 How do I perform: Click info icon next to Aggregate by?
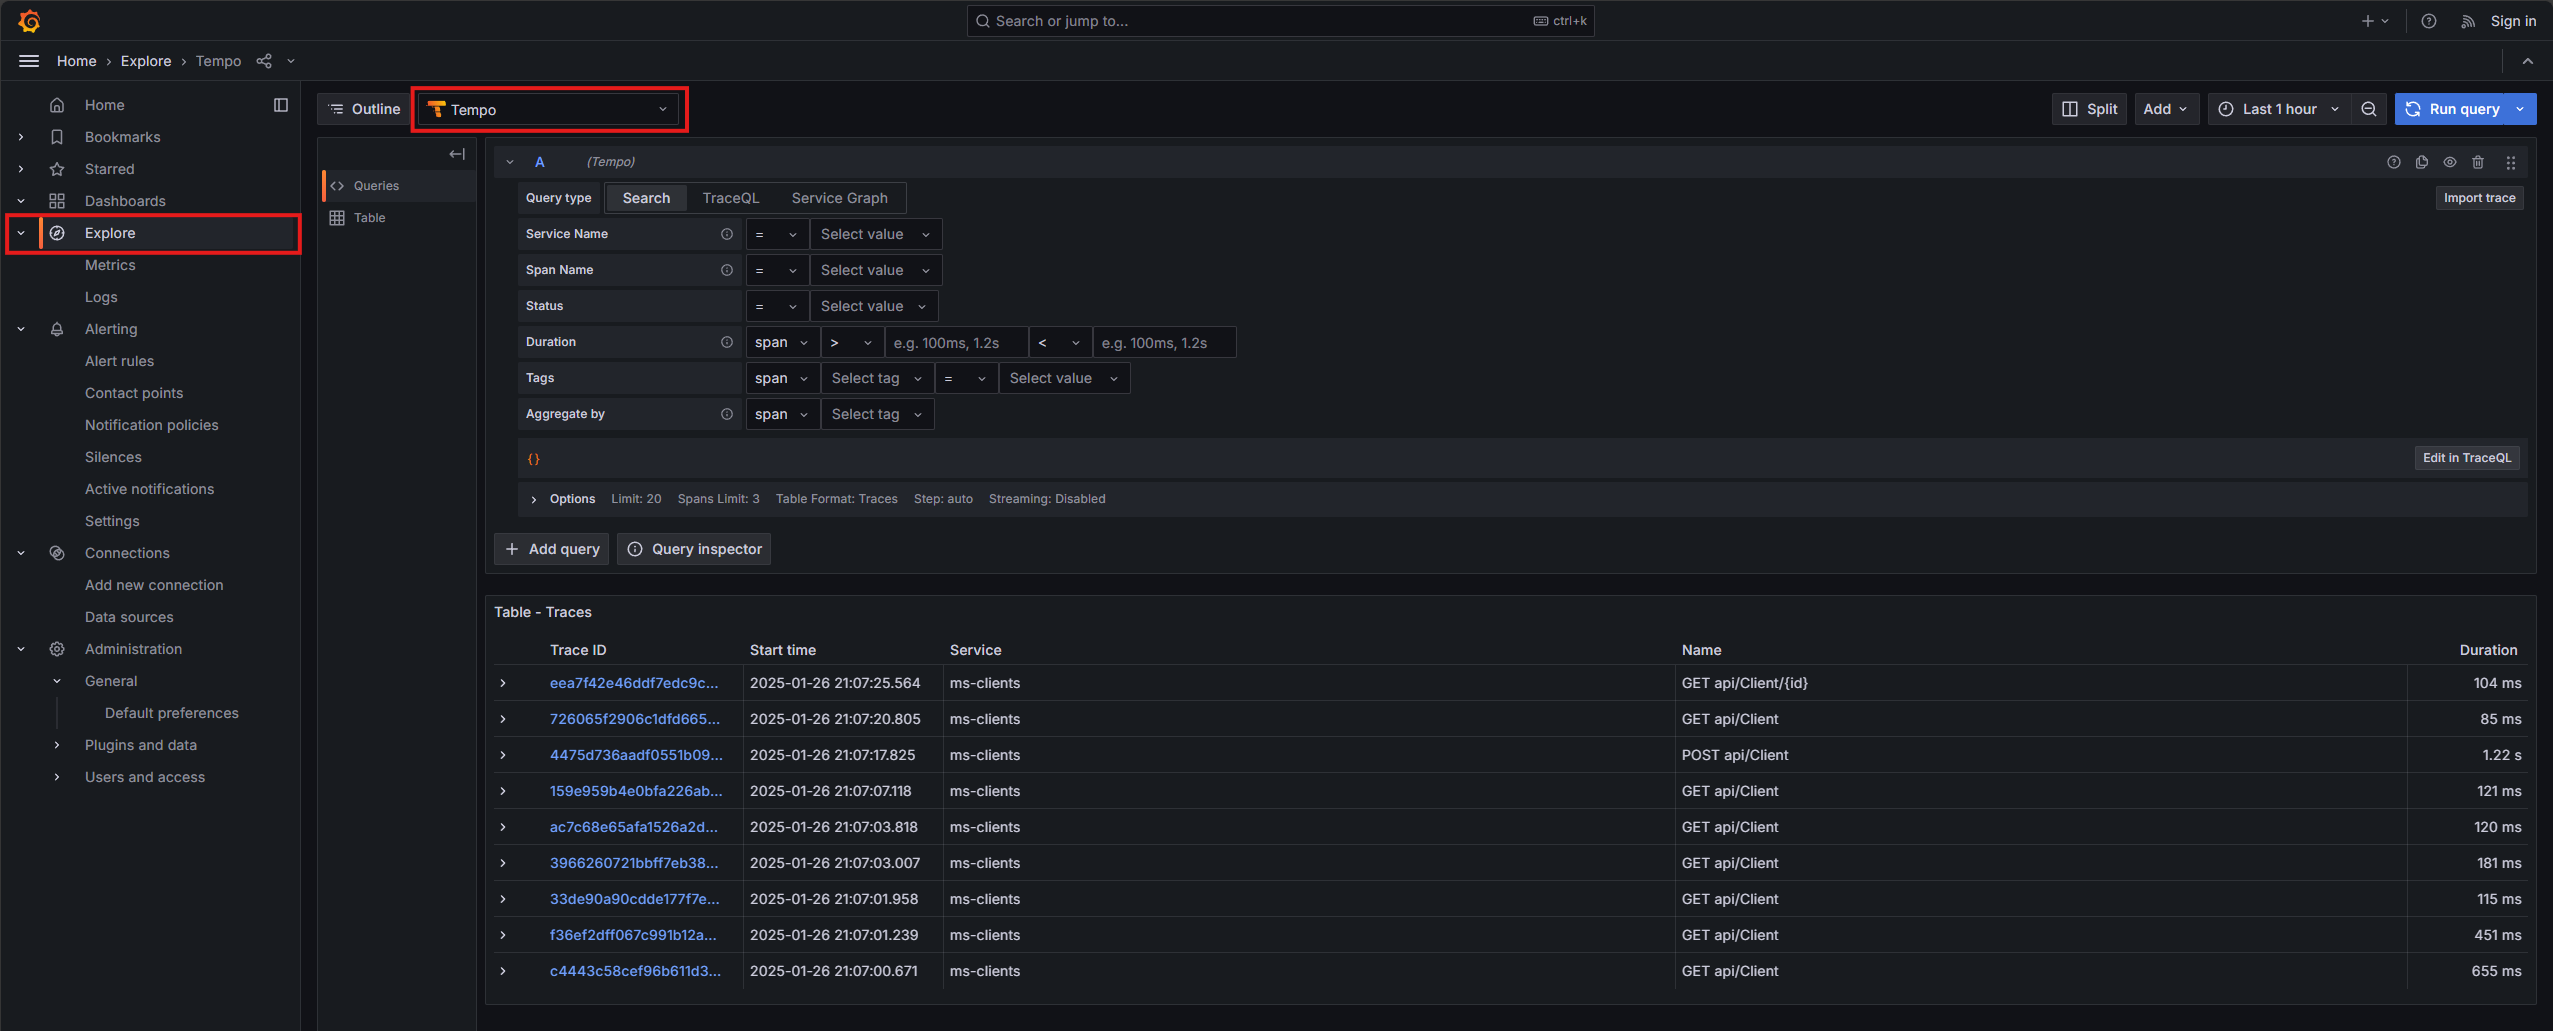[x=727, y=414]
